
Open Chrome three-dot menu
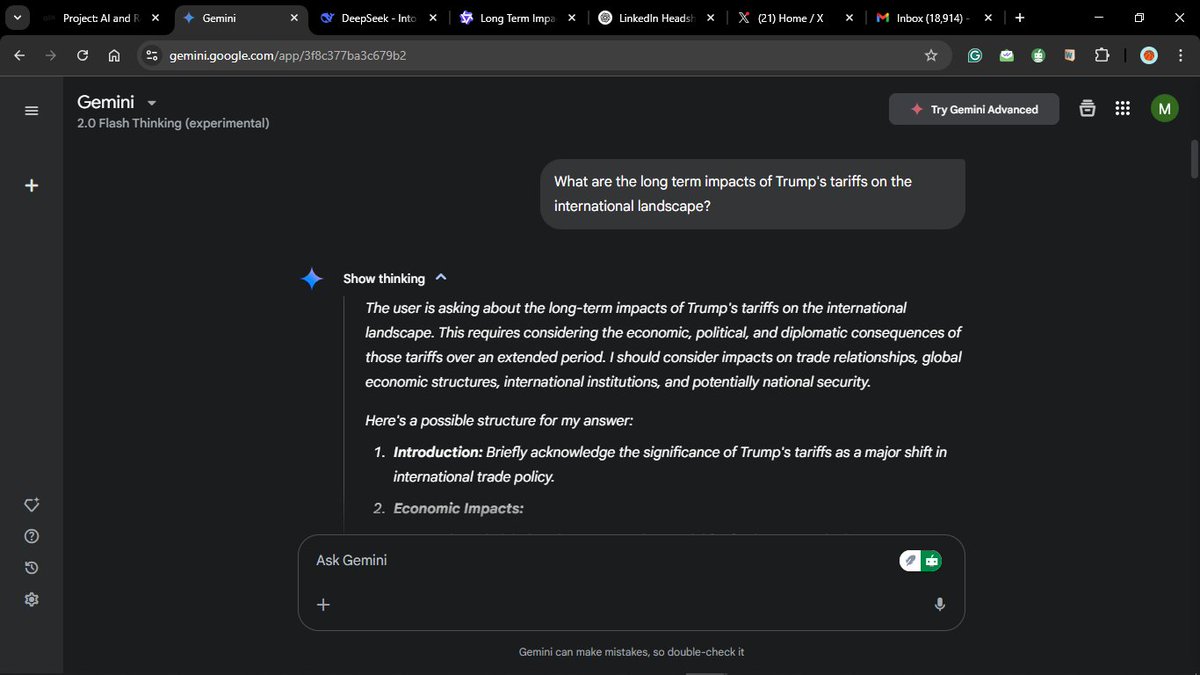click(1180, 56)
